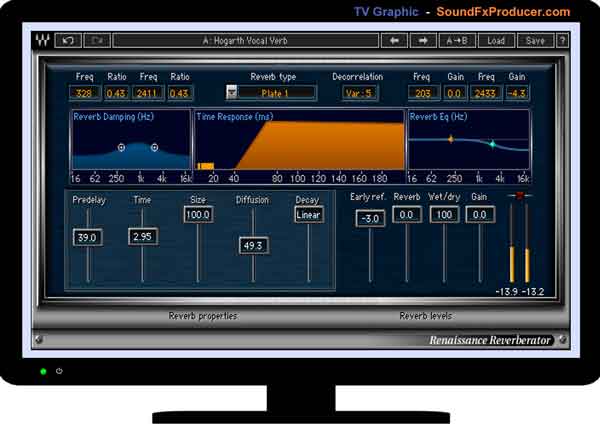Viewport: 600px width, 424px height.
Task: Undo the last parameter change
Action: 68,41
